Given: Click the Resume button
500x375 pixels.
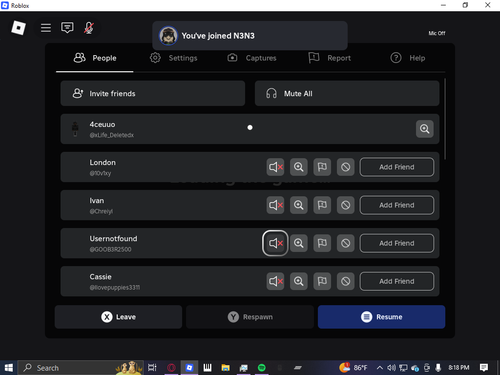Looking at the screenshot, I should coord(381,317).
